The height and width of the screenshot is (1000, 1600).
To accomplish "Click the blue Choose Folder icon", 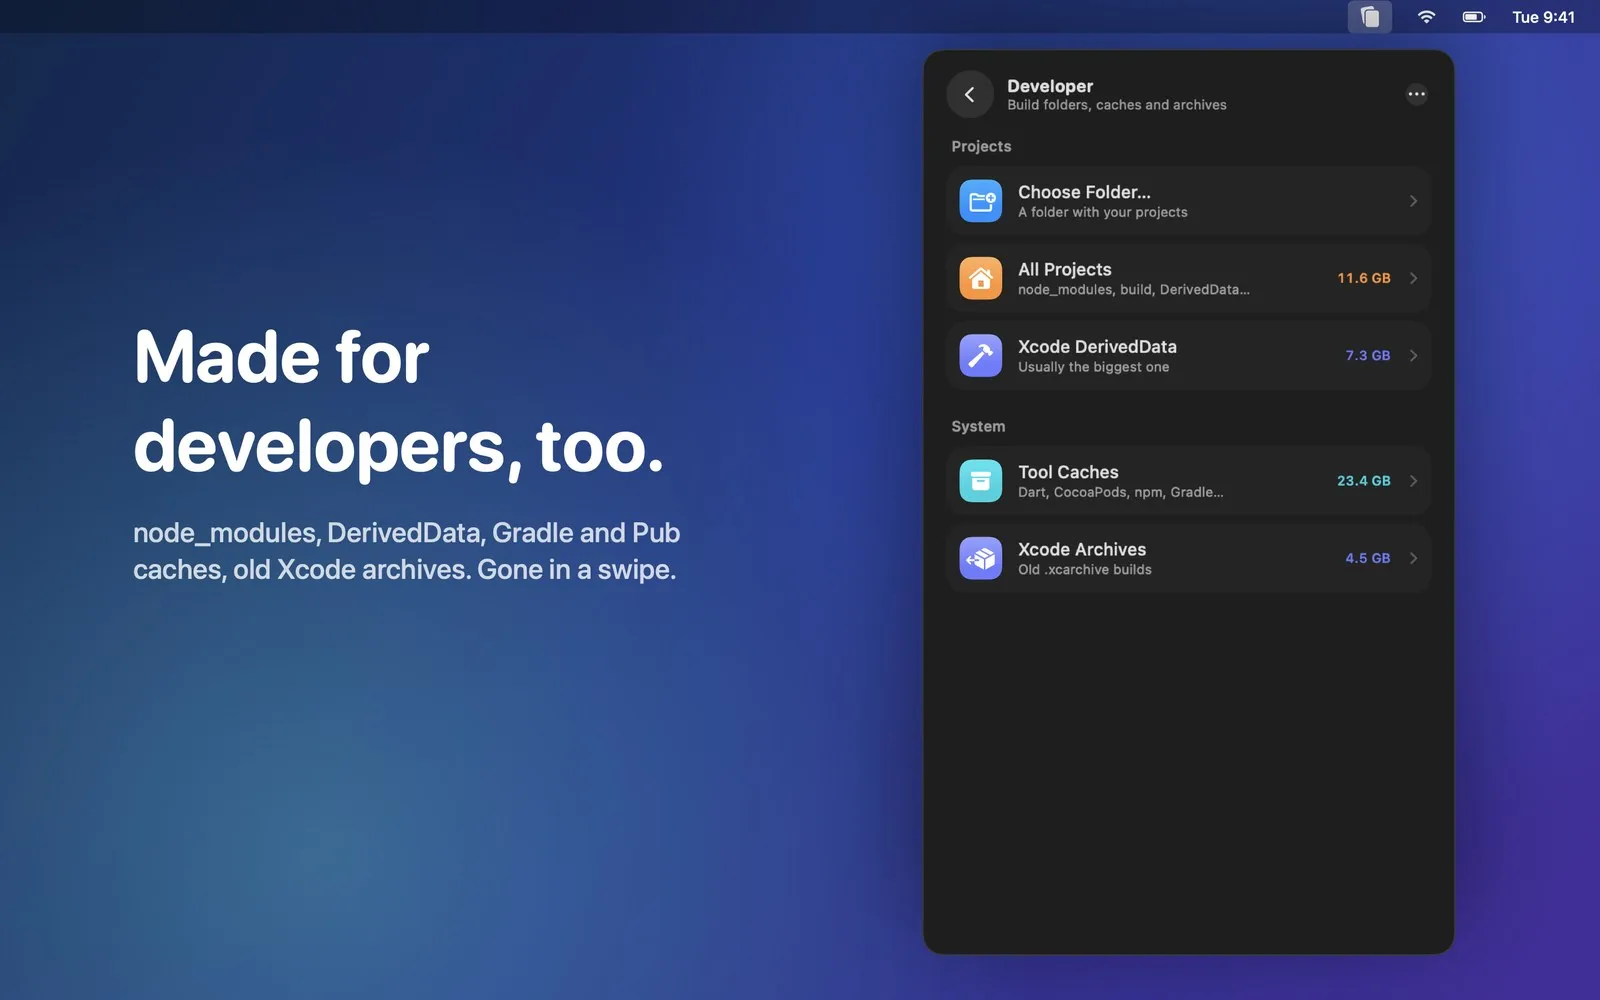I will [980, 201].
